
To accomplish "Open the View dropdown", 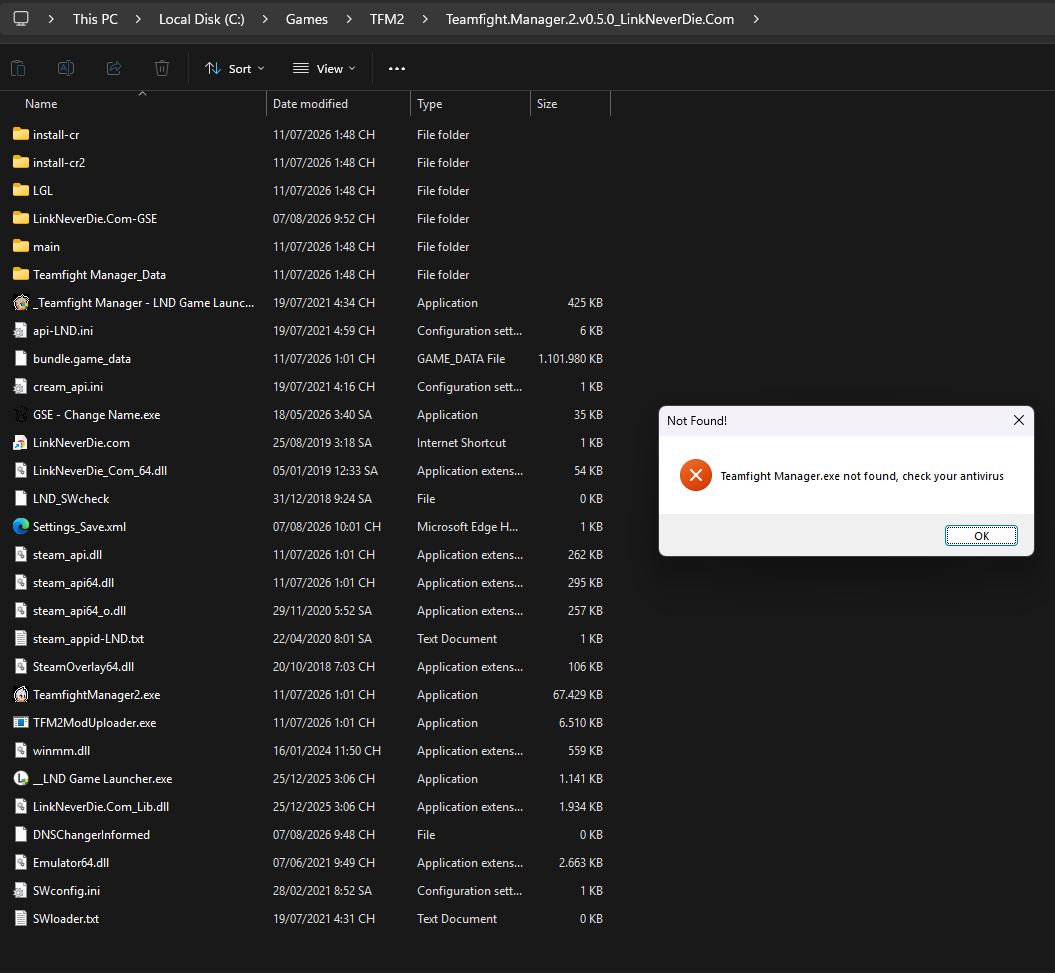I will pos(324,69).
